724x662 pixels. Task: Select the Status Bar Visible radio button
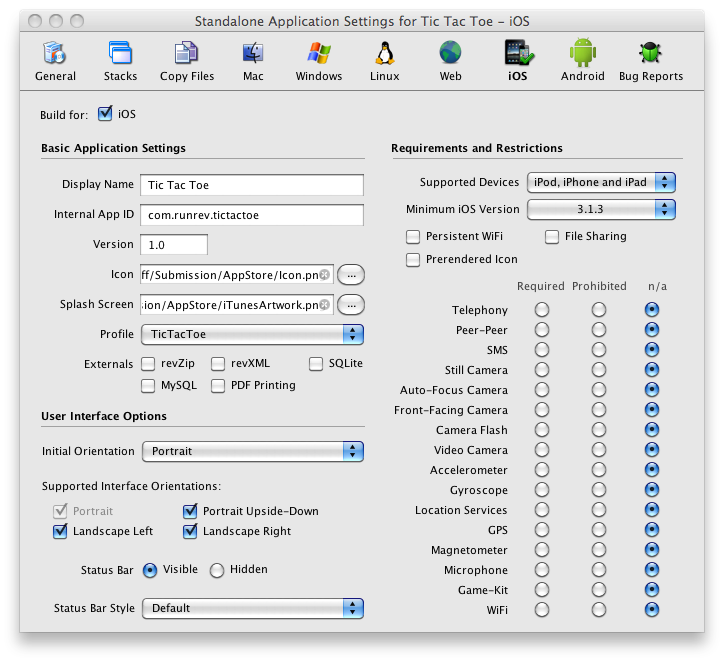[x=150, y=571]
